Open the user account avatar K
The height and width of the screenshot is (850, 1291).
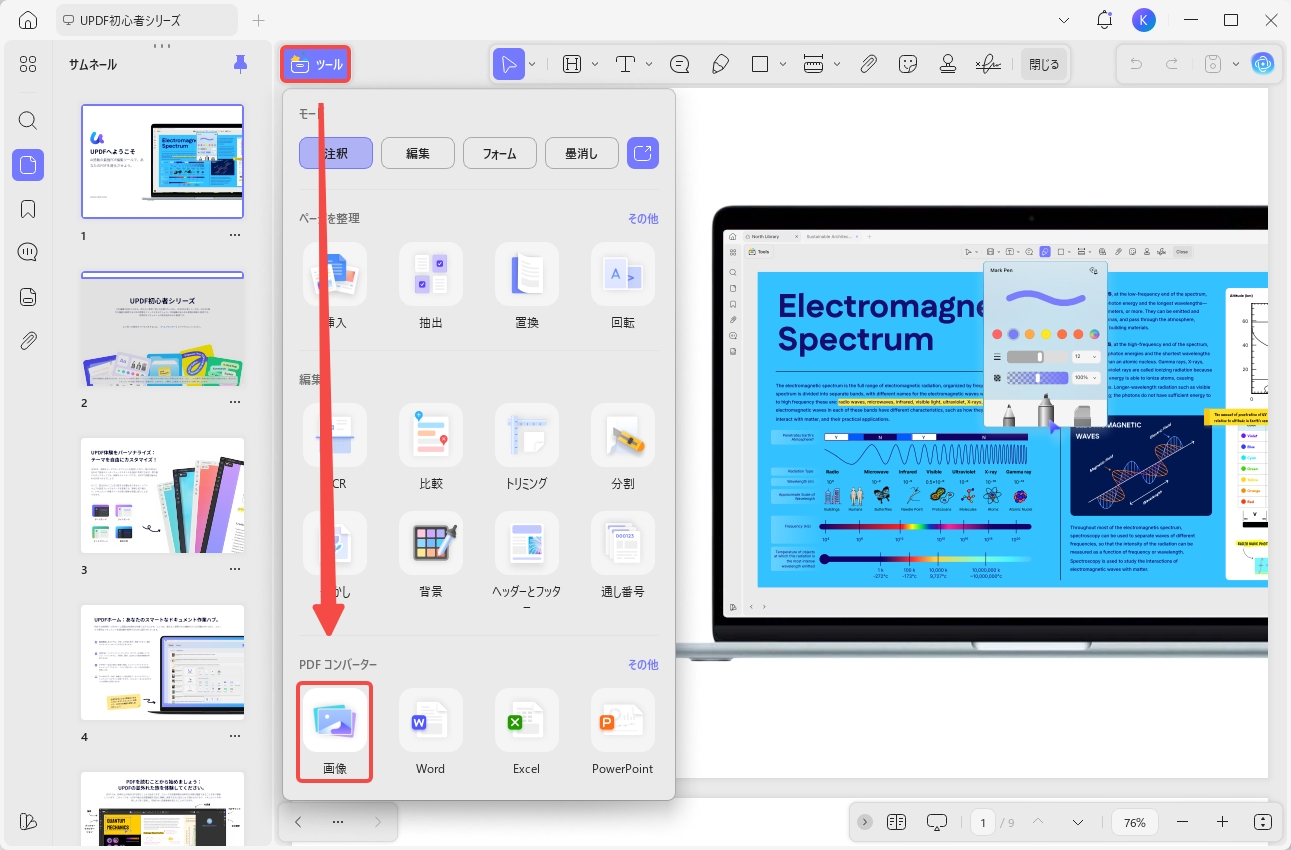click(x=1144, y=20)
